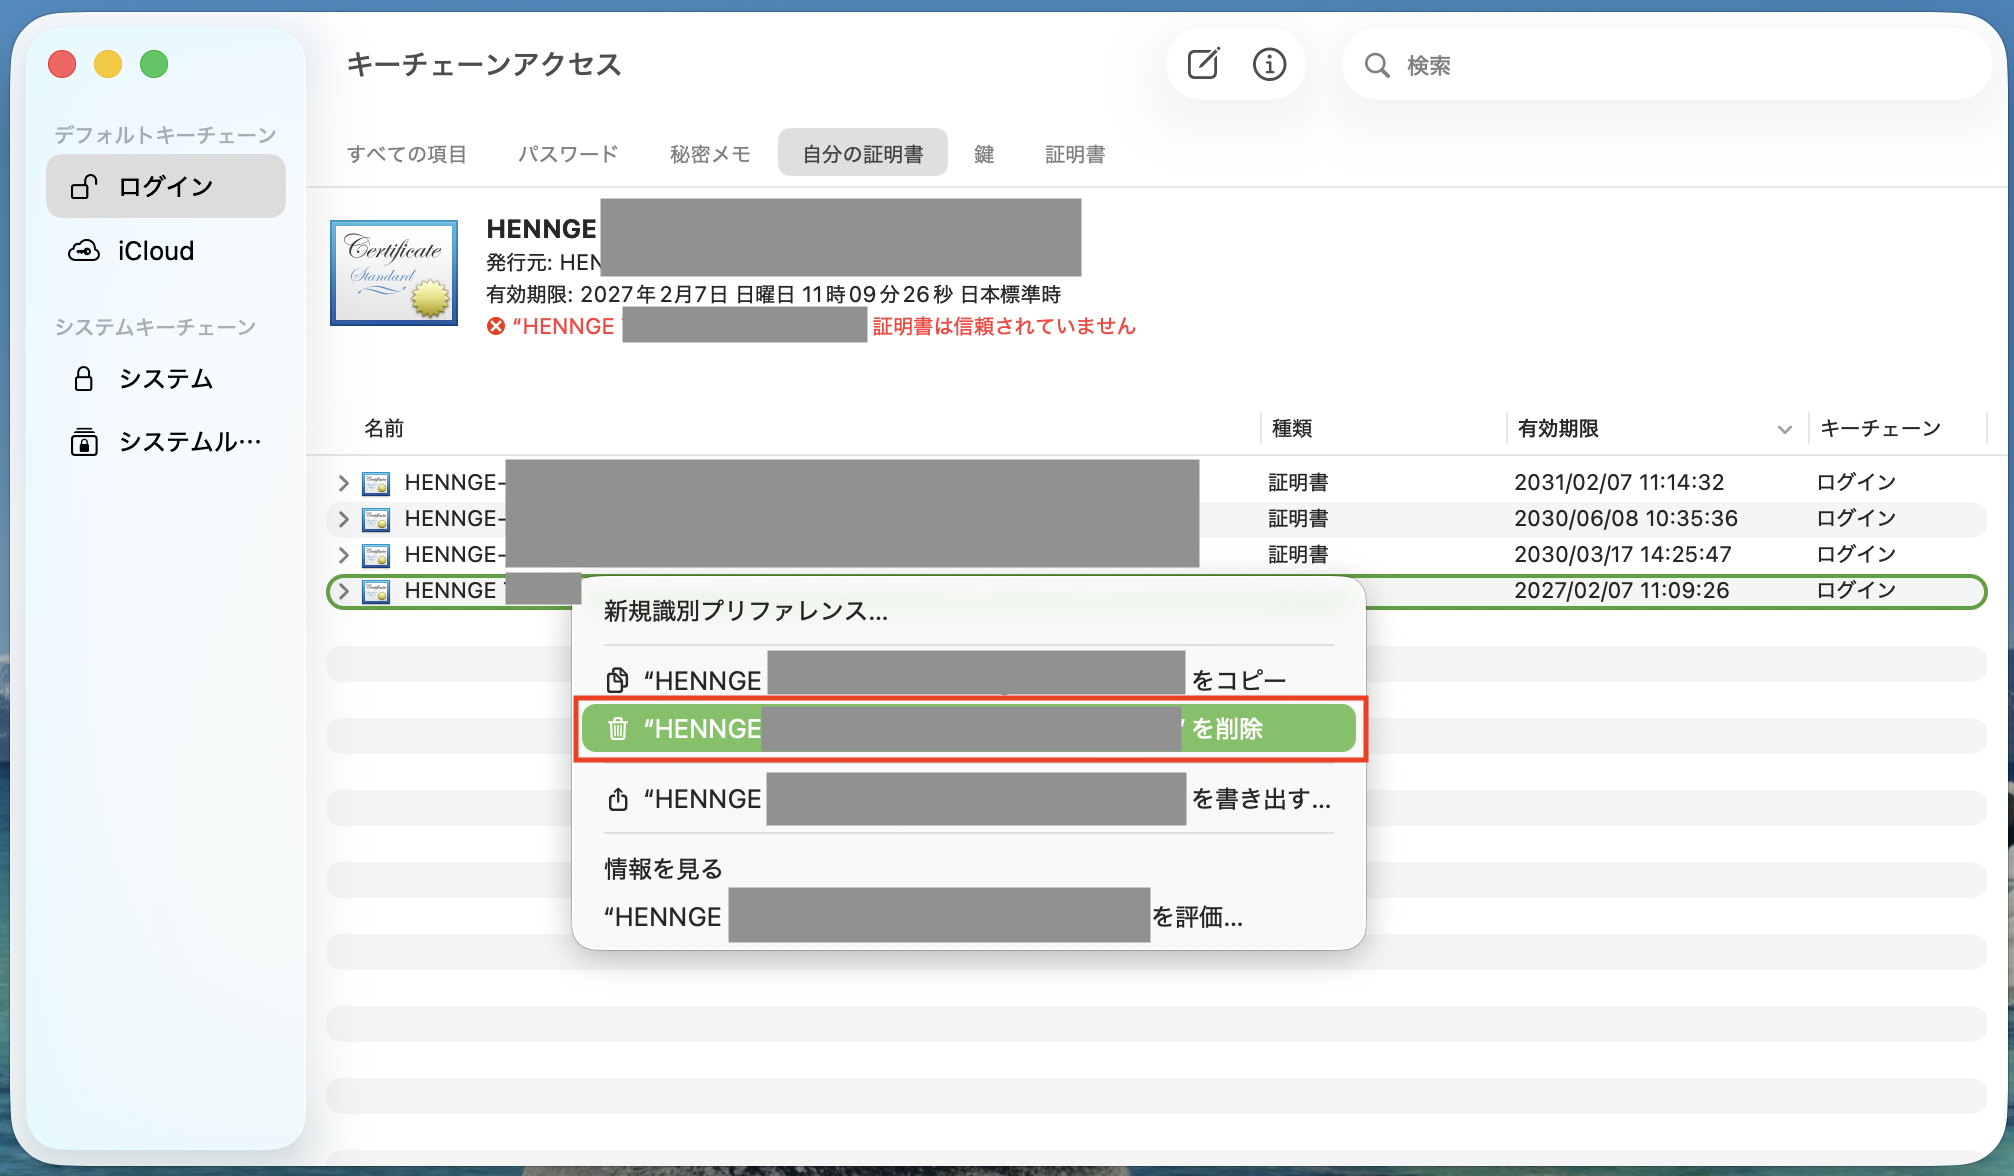Screen dimensions: 2014x1176
Task: Sort by キーチェーン column header
Action: tap(1880, 428)
